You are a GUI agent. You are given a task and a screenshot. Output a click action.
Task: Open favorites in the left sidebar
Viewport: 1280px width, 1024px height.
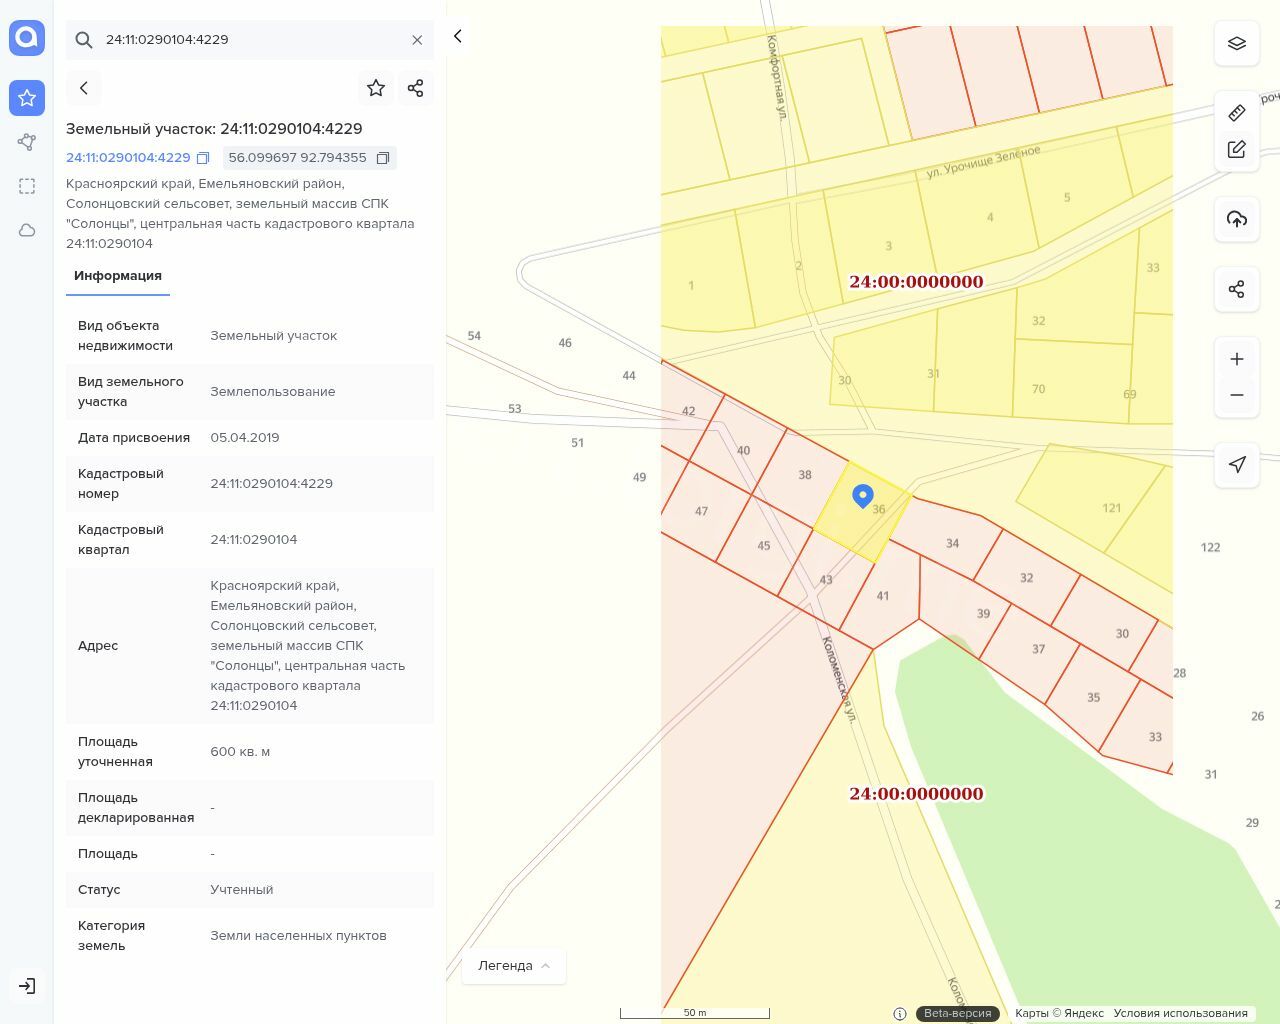(x=27, y=98)
